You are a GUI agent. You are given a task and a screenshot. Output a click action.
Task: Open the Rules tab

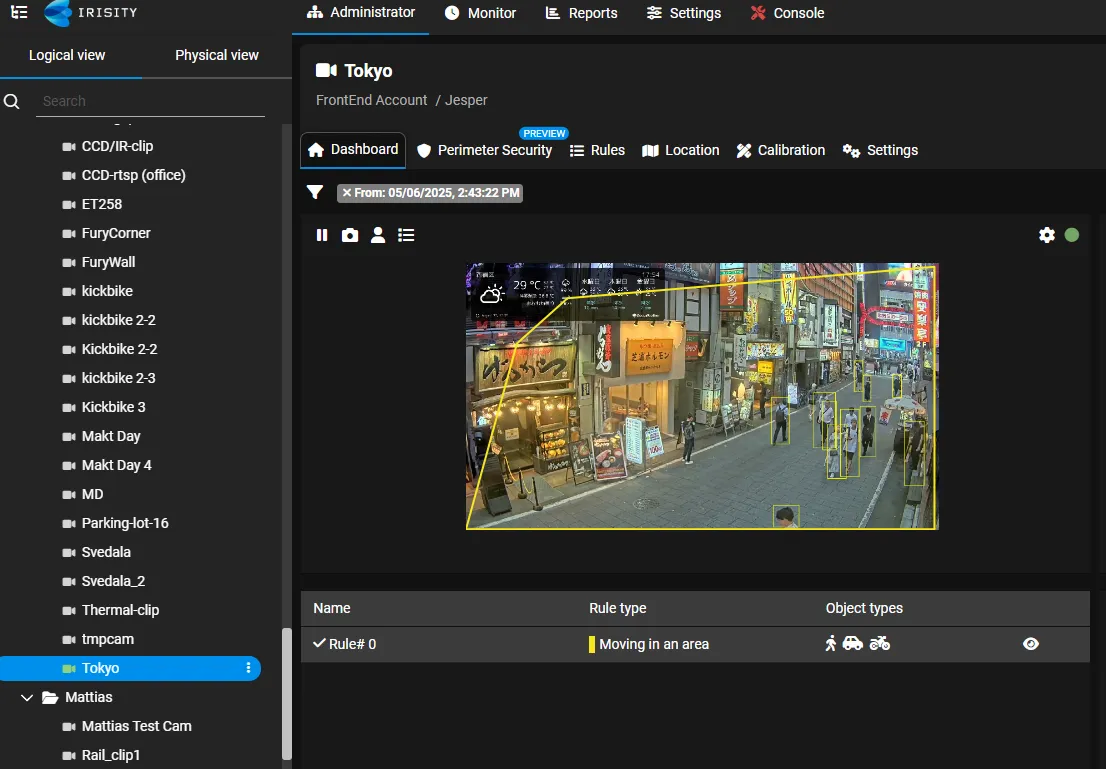(x=597, y=150)
